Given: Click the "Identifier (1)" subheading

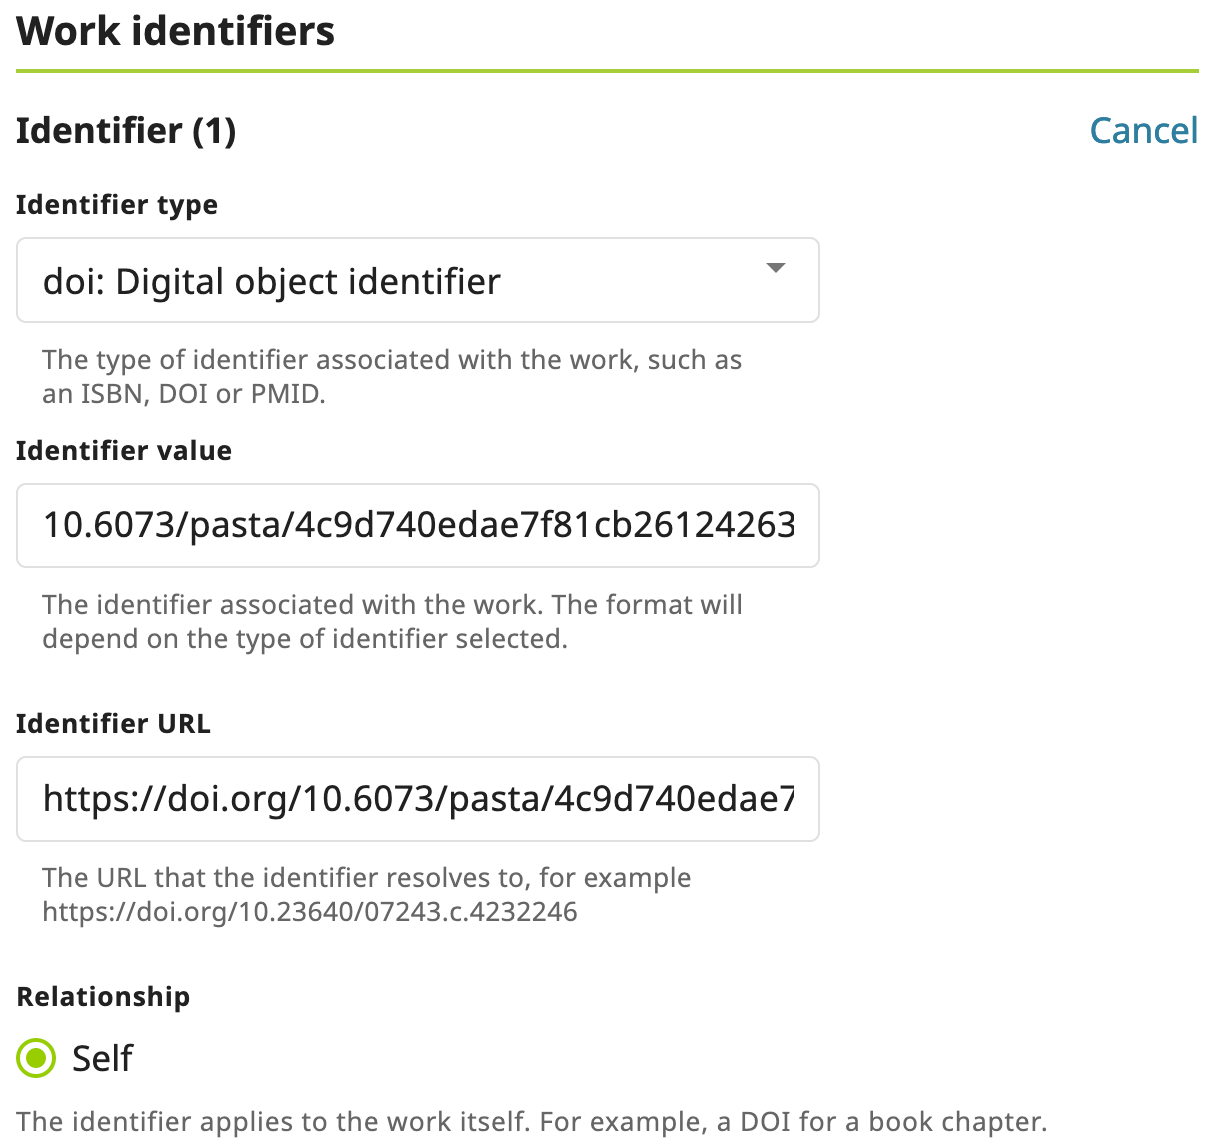Looking at the screenshot, I should pos(126,131).
